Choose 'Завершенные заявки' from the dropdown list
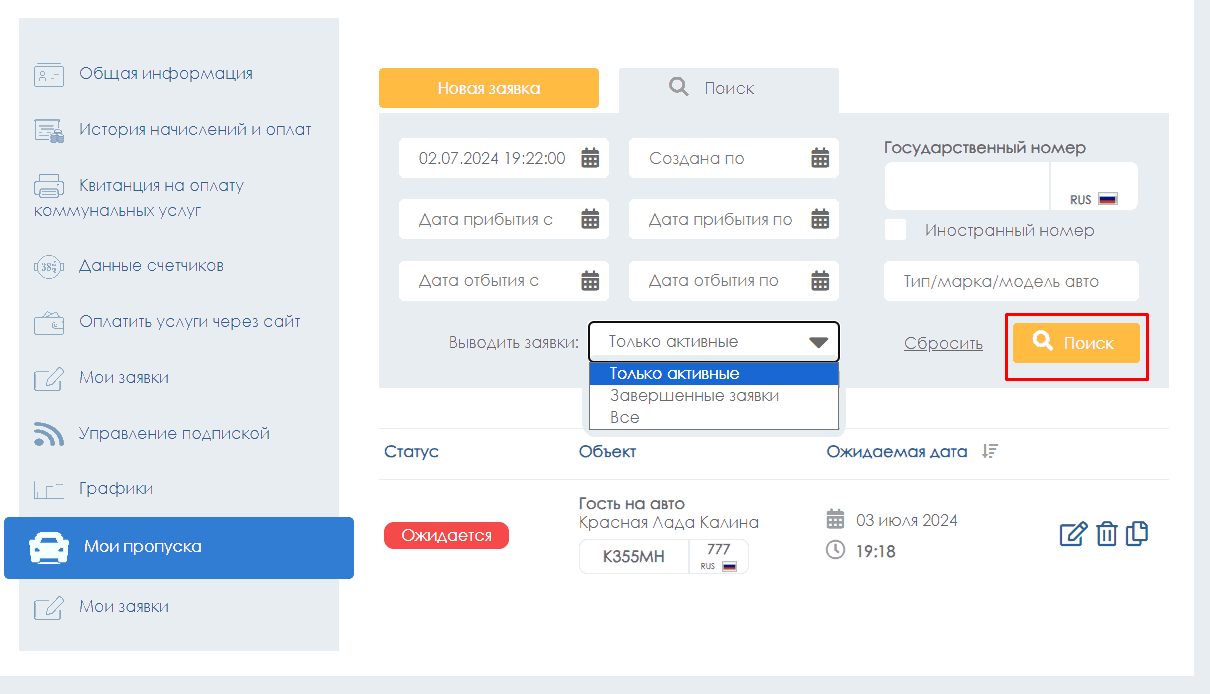The width and height of the screenshot is (1210, 694). [694, 395]
